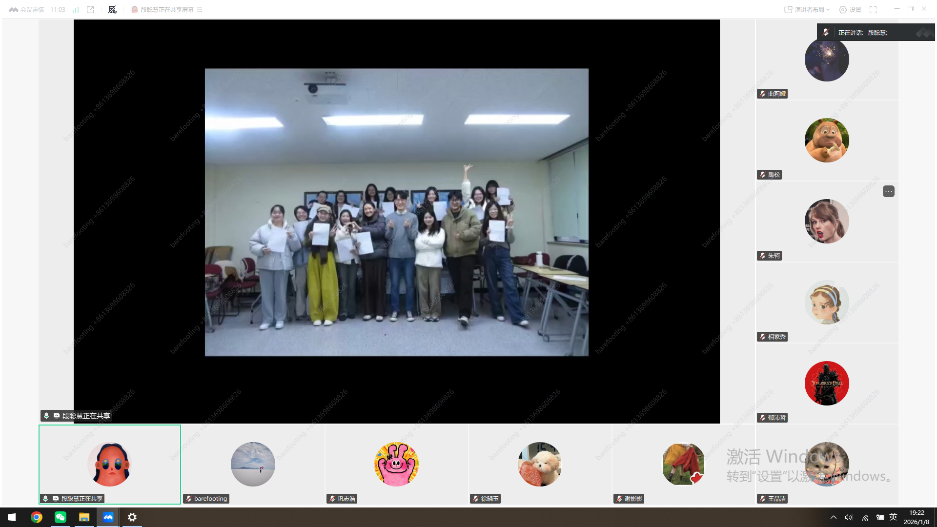The height and width of the screenshot is (527, 937).
Task: Click the red circular avatar in right panel
Action: [826, 383]
